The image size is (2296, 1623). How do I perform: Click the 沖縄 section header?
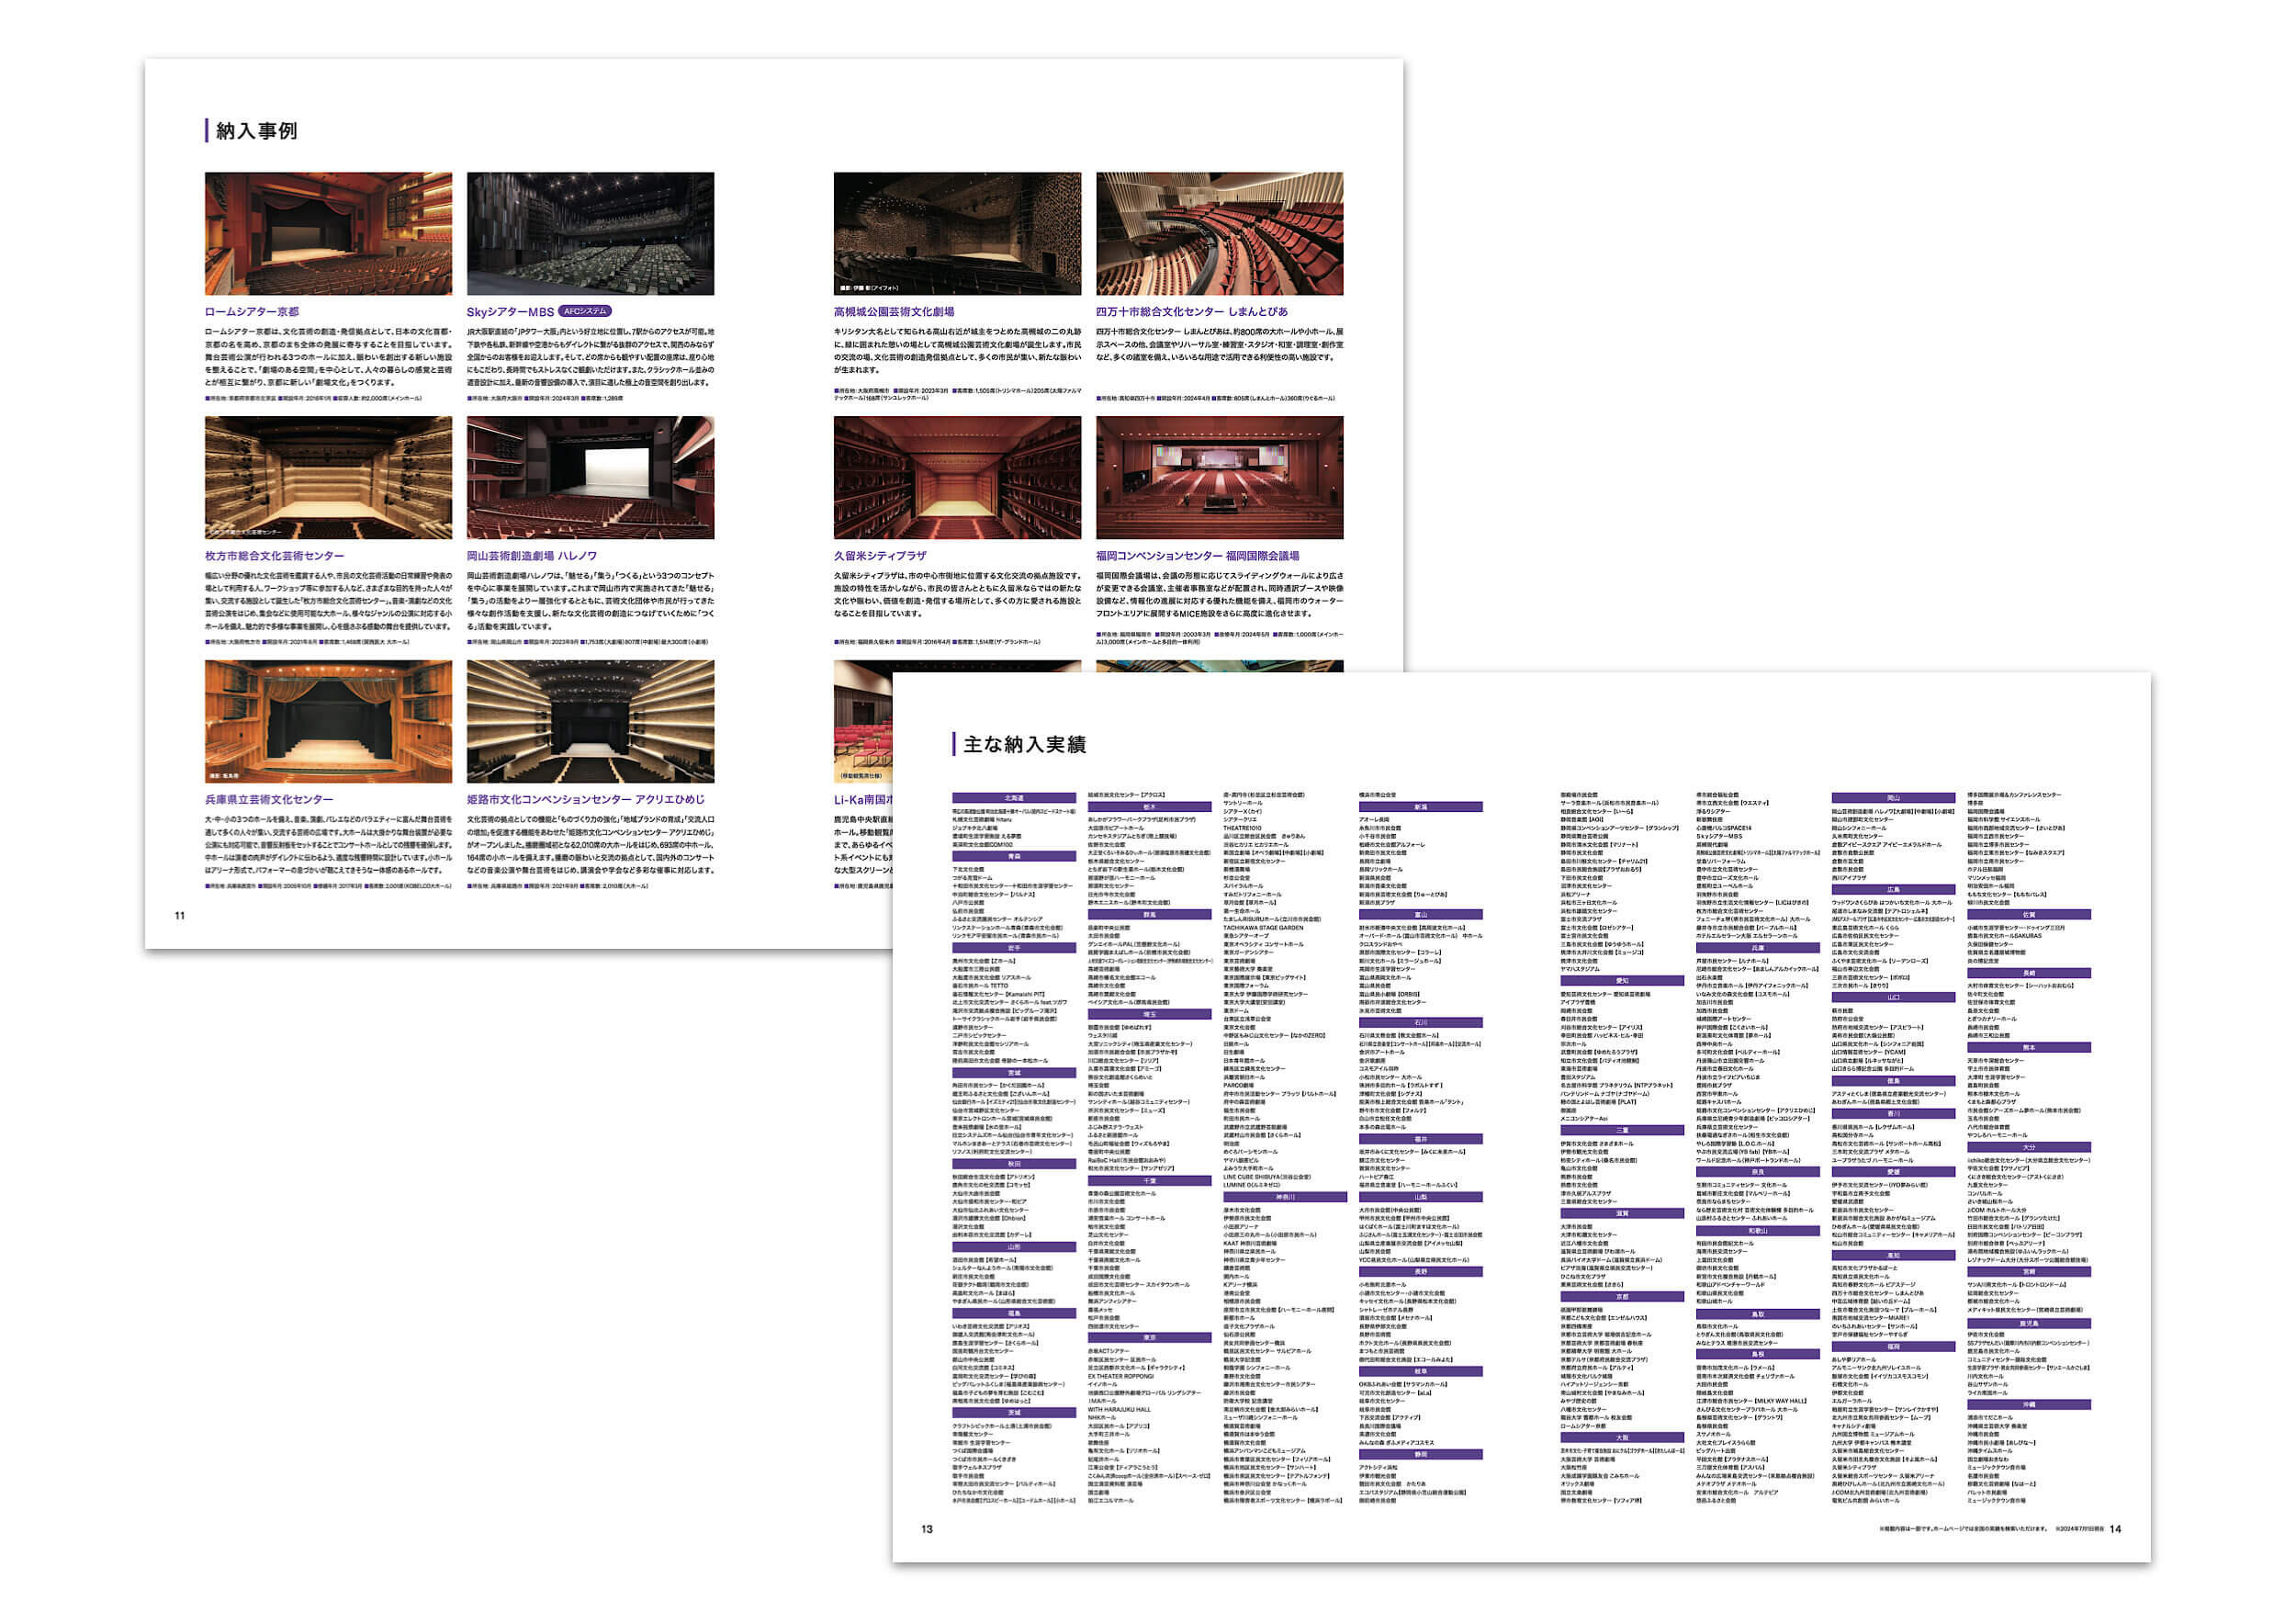click(2029, 1405)
